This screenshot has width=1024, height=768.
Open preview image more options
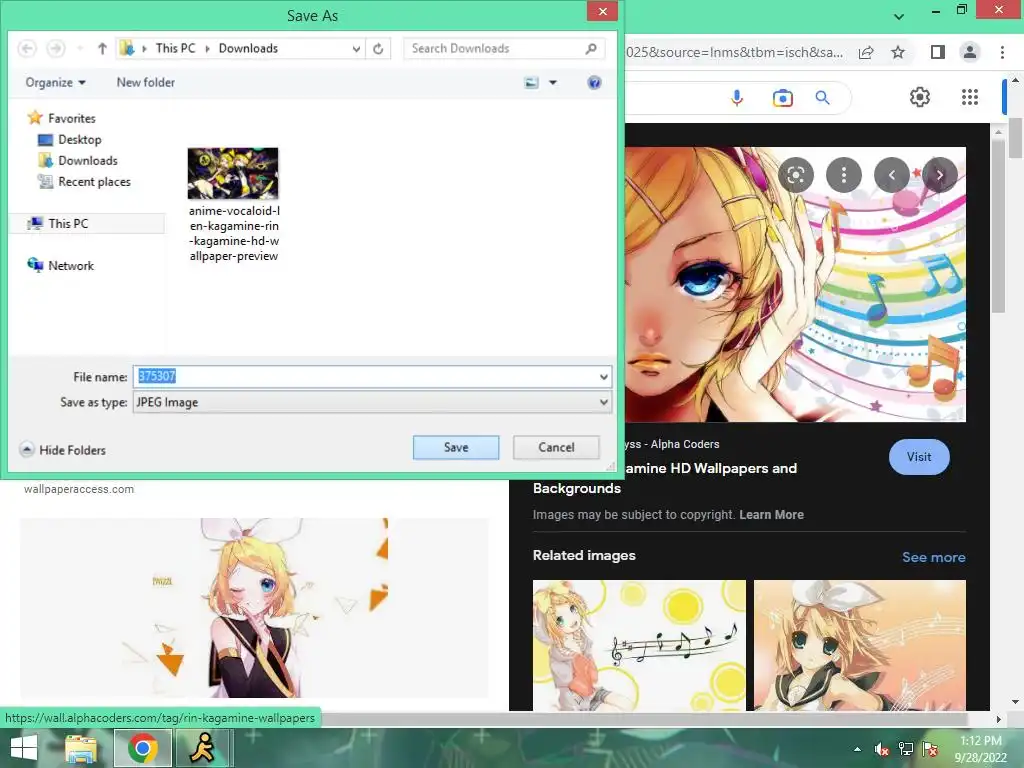tap(844, 175)
